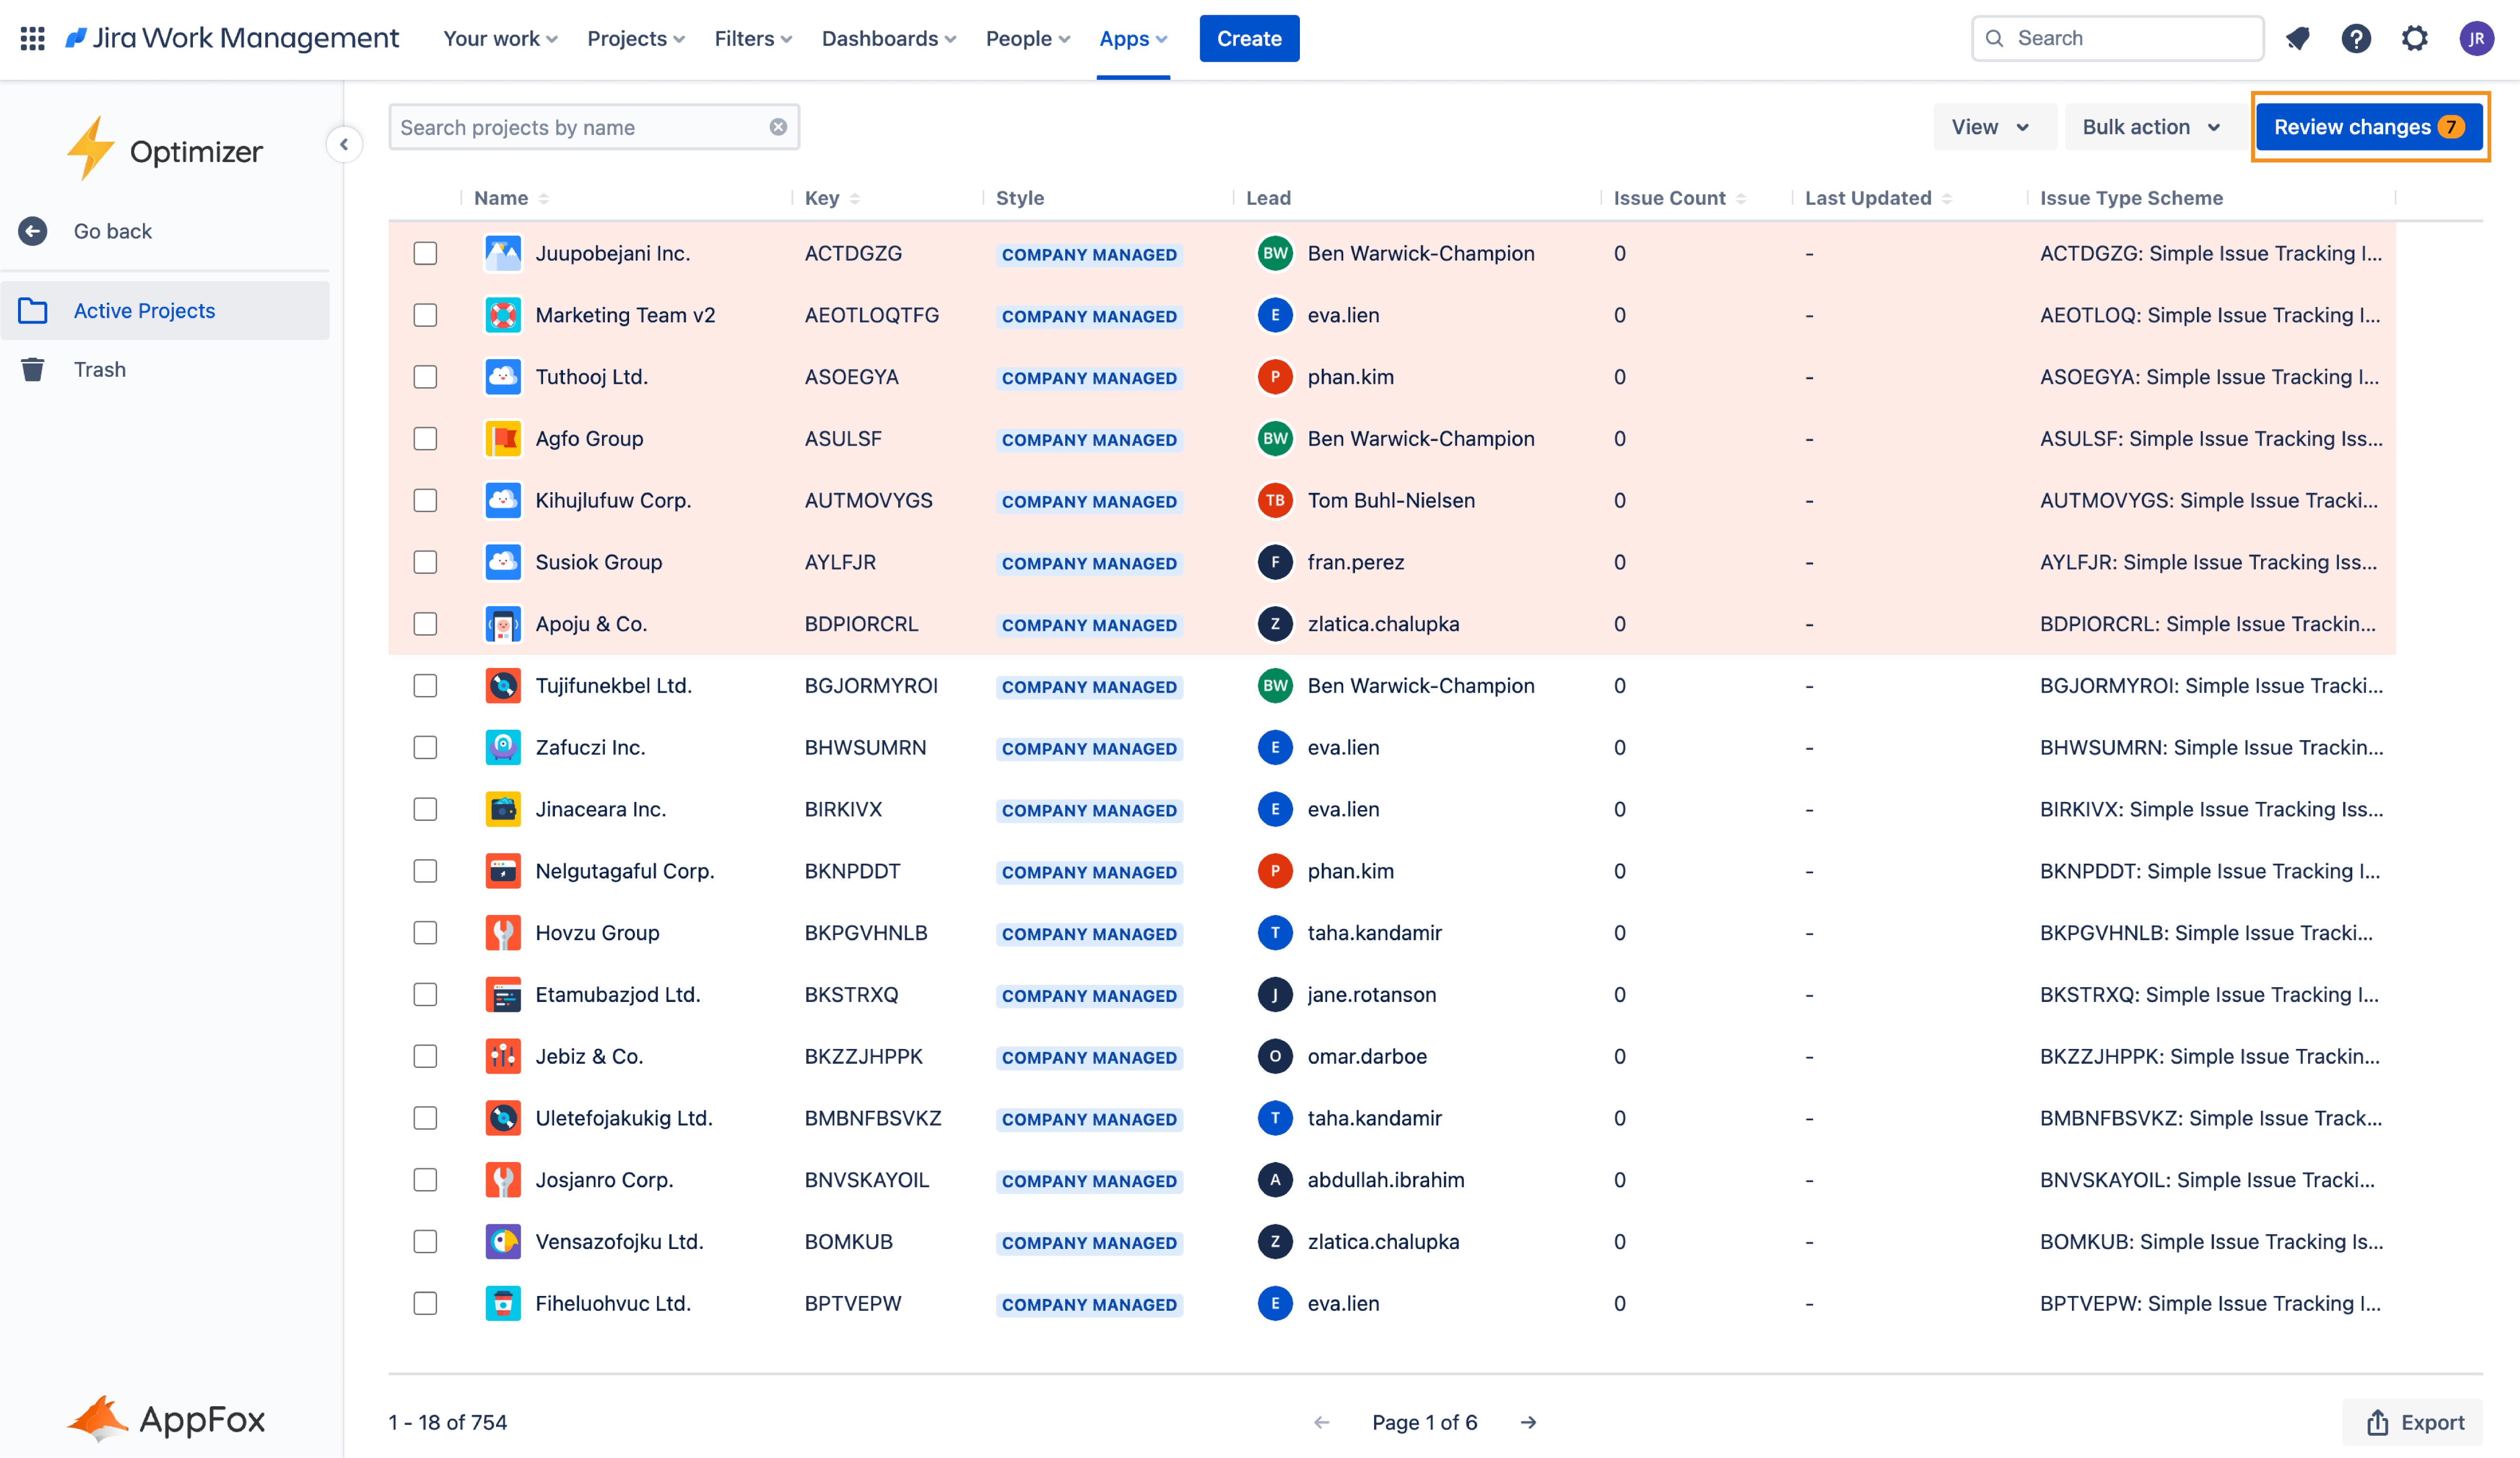Click the Export button
Screen dimensions: 2520x1458
(x=2413, y=1422)
